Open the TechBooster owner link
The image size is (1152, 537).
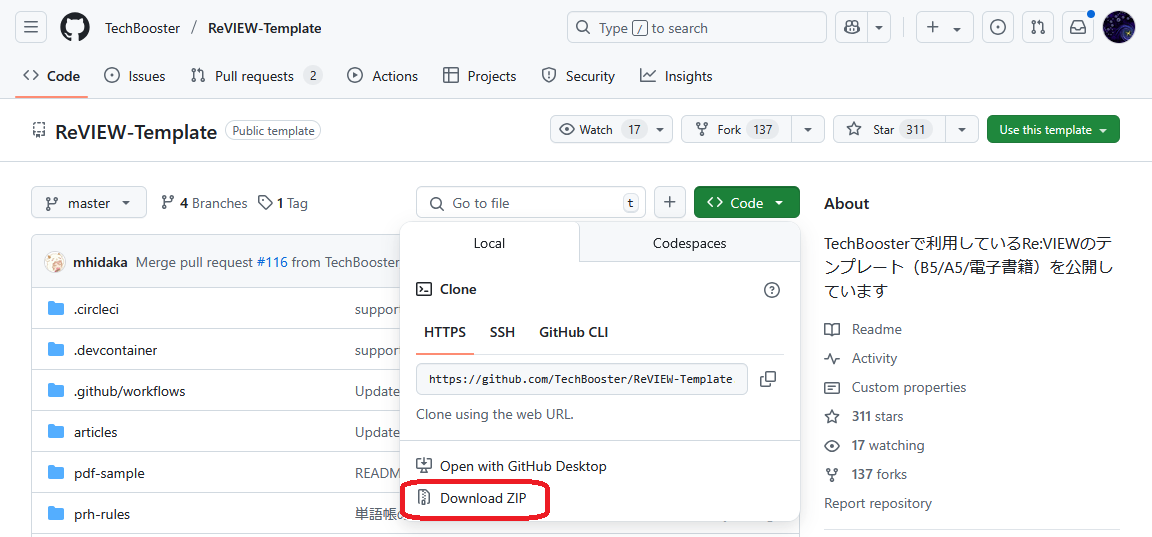(143, 29)
